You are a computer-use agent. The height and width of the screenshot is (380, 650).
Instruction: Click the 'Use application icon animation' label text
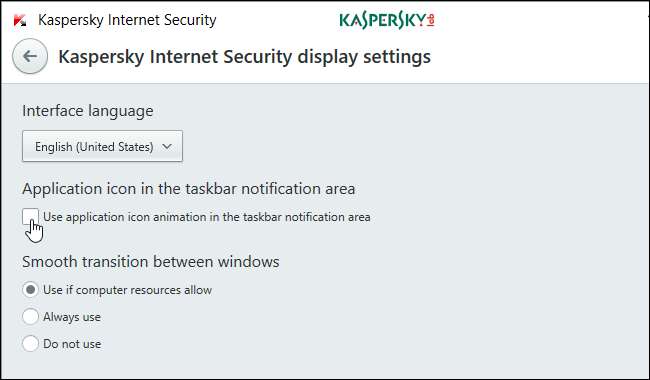click(206, 217)
